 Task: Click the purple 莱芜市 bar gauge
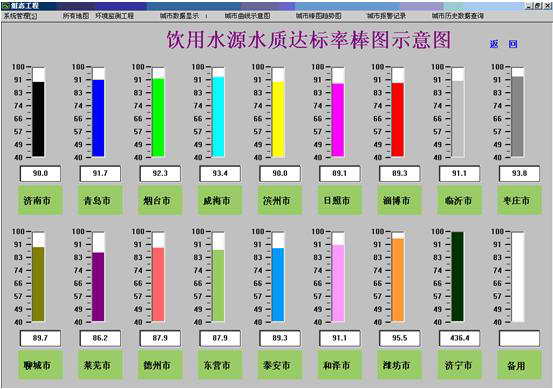[x=98, y=276]
